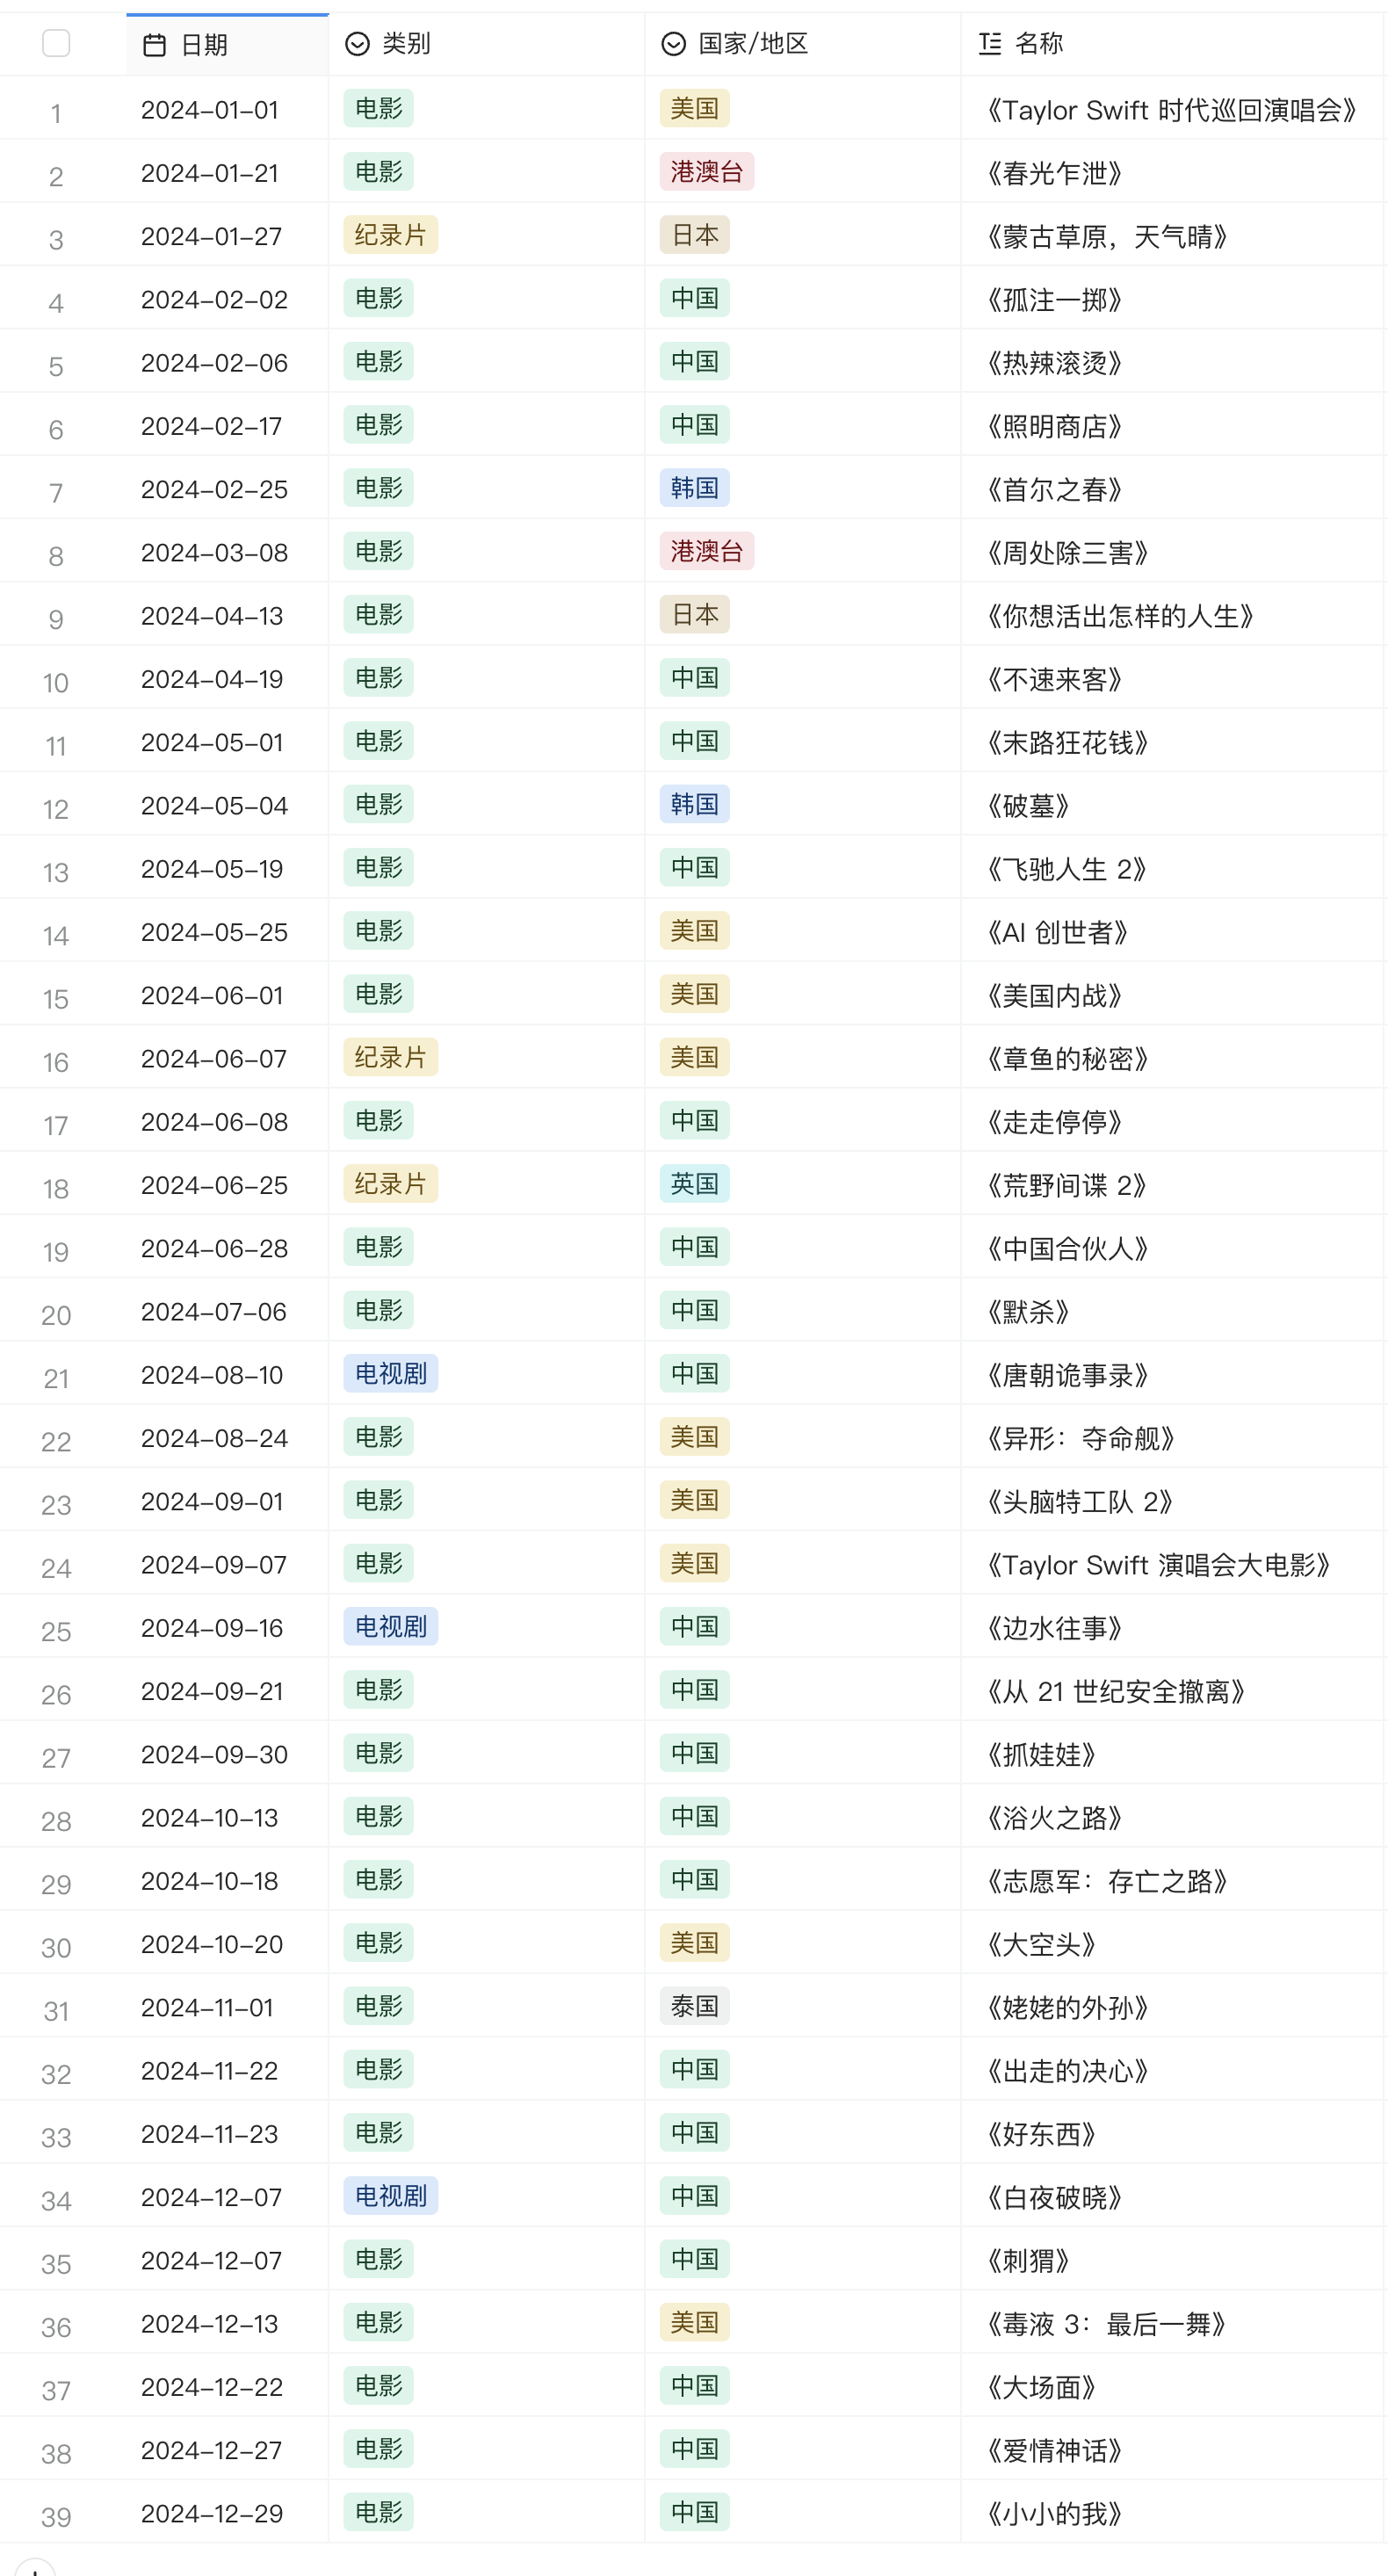Expand the 类别 column header label

(x=406, y=44)
